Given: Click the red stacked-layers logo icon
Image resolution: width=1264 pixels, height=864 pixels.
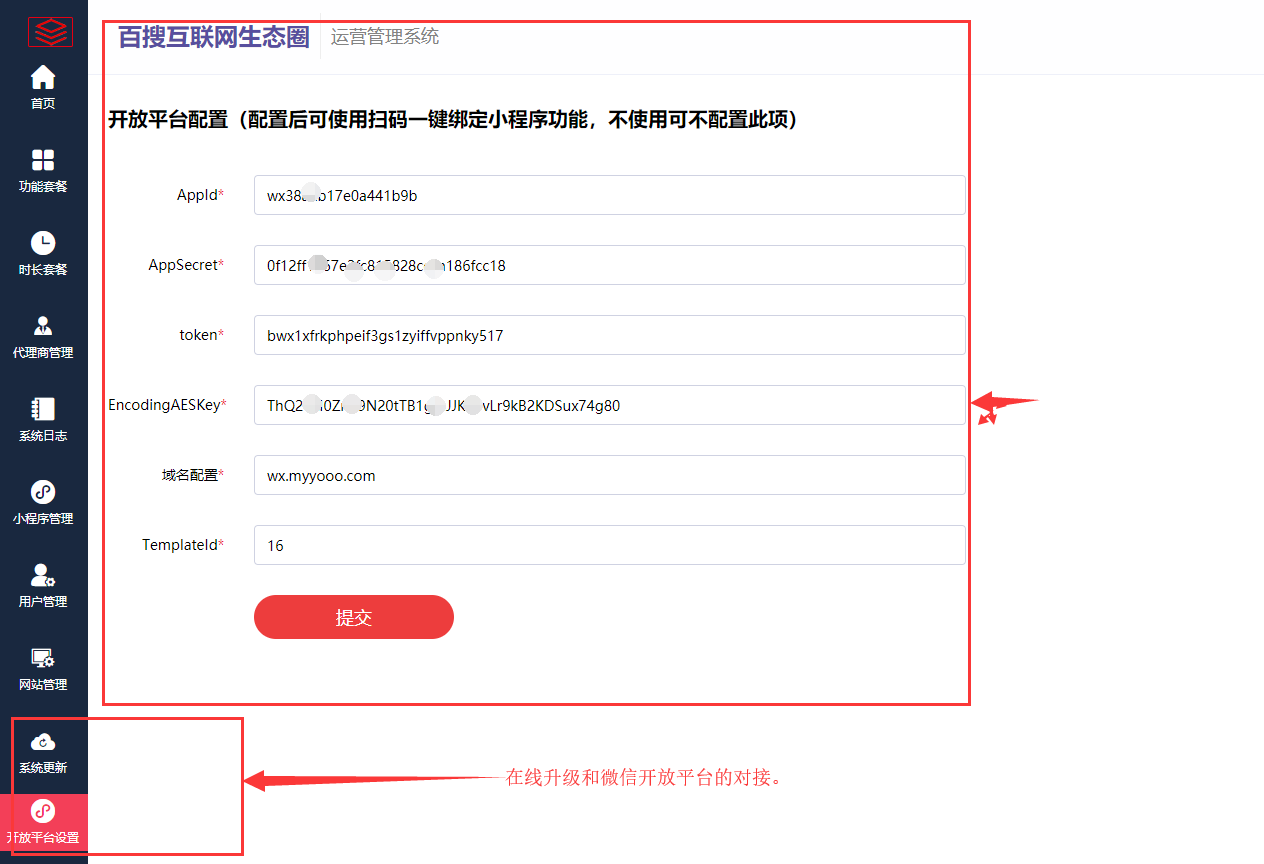Looking at the screenshot, I should pyautogui.click(x=50, y=33).
